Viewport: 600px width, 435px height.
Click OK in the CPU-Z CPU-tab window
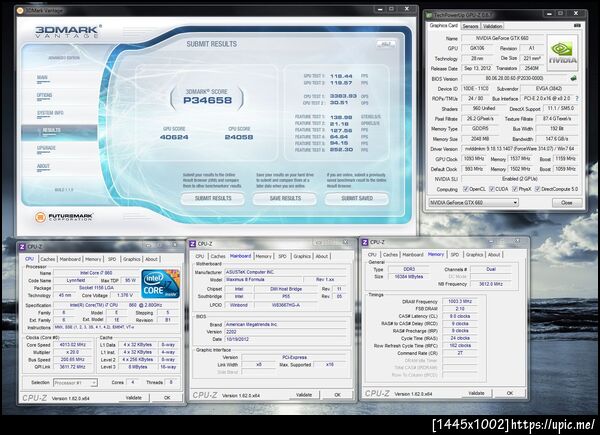(167, 398)
